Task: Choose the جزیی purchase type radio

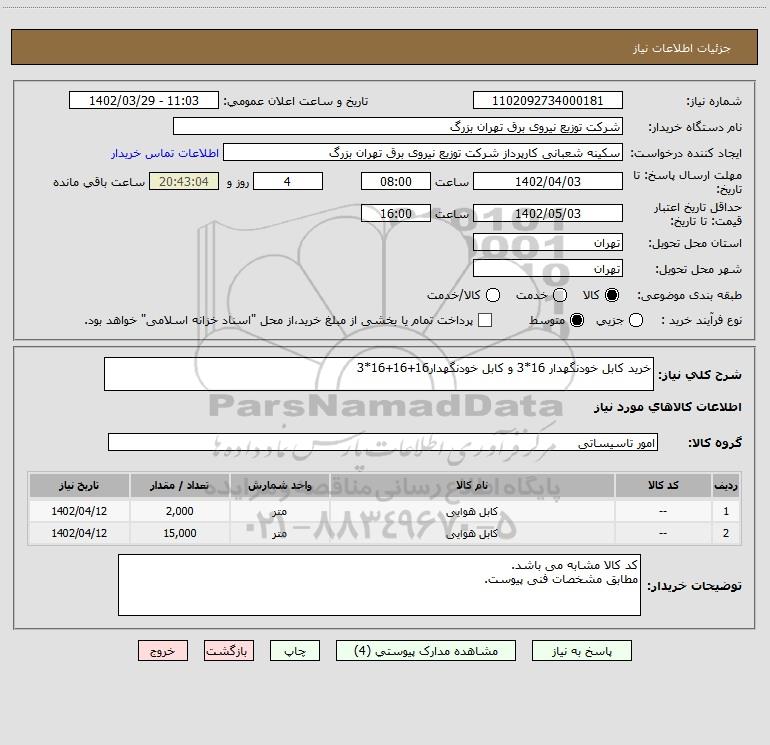Action: [636, 320]
